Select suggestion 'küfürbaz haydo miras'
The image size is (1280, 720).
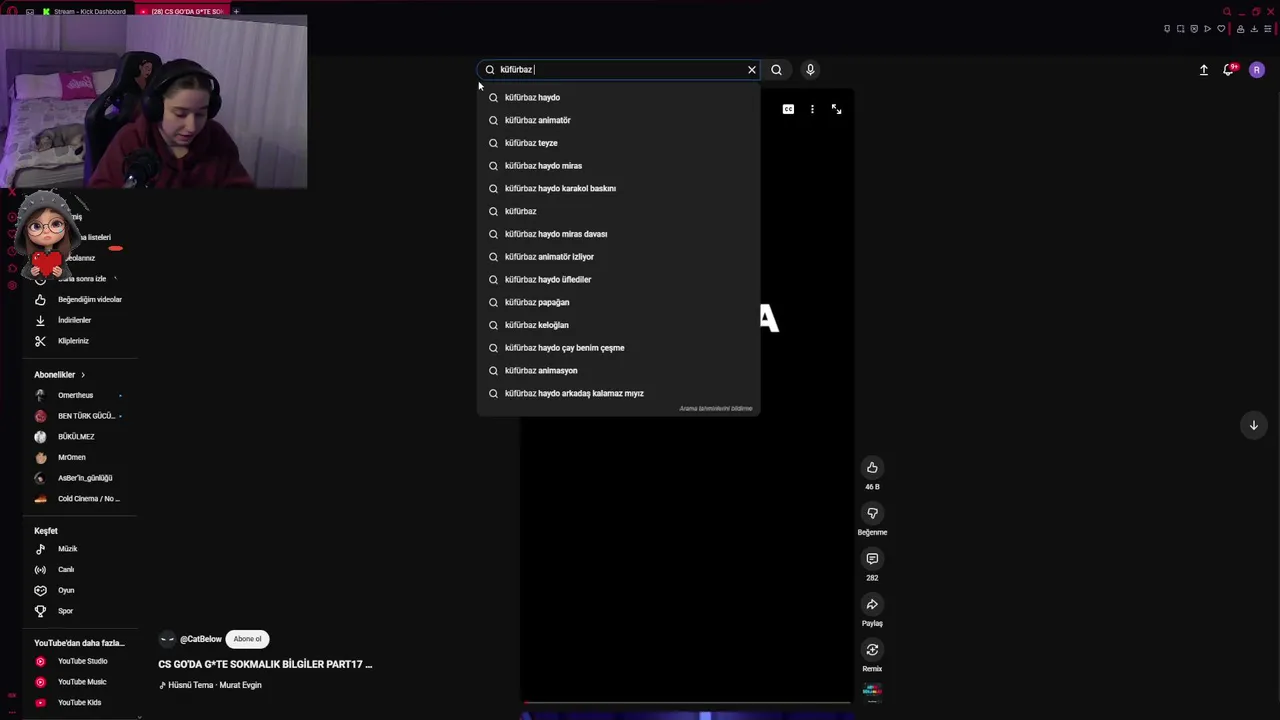tap(618, 166)
